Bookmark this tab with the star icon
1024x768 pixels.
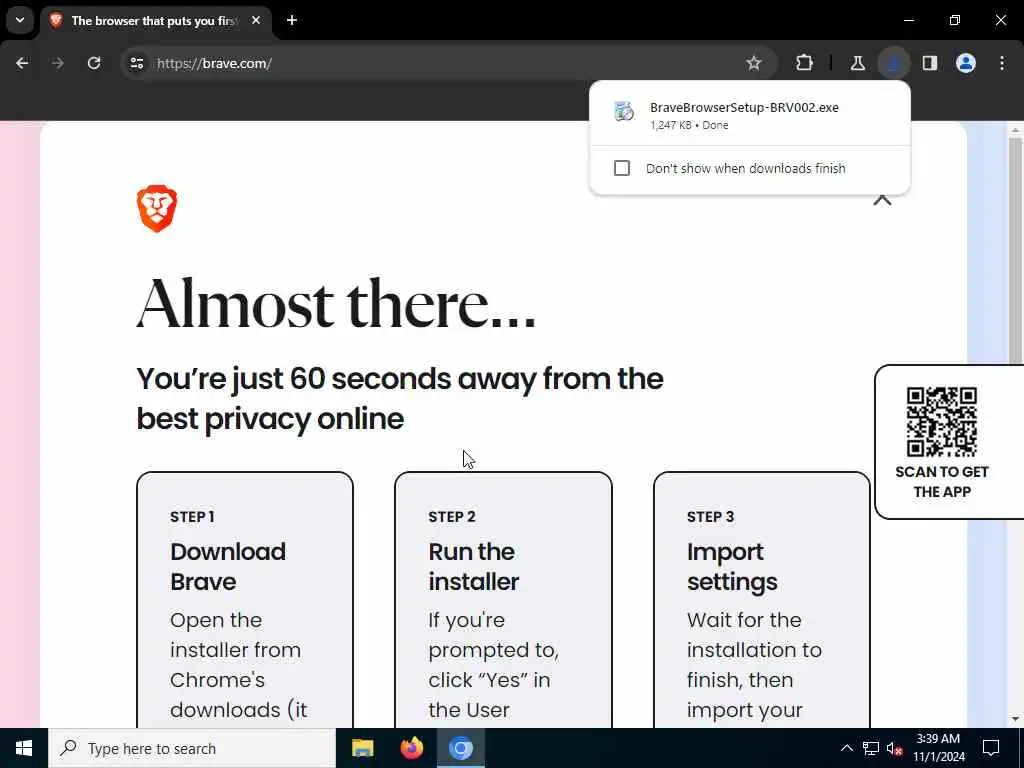tap(754, 63)
